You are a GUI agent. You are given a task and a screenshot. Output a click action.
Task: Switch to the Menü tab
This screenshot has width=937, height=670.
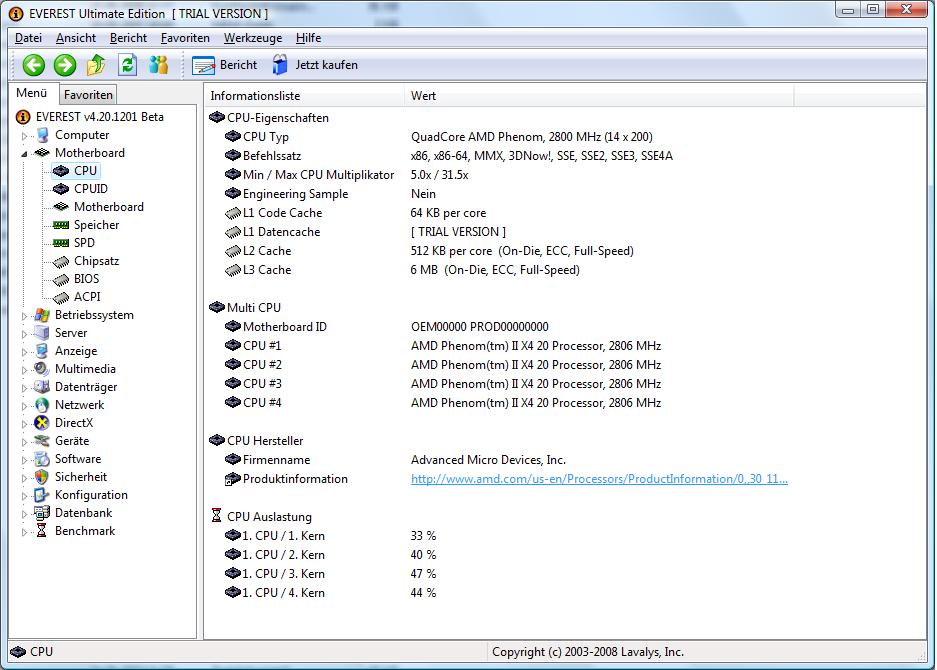click(32, 93)
